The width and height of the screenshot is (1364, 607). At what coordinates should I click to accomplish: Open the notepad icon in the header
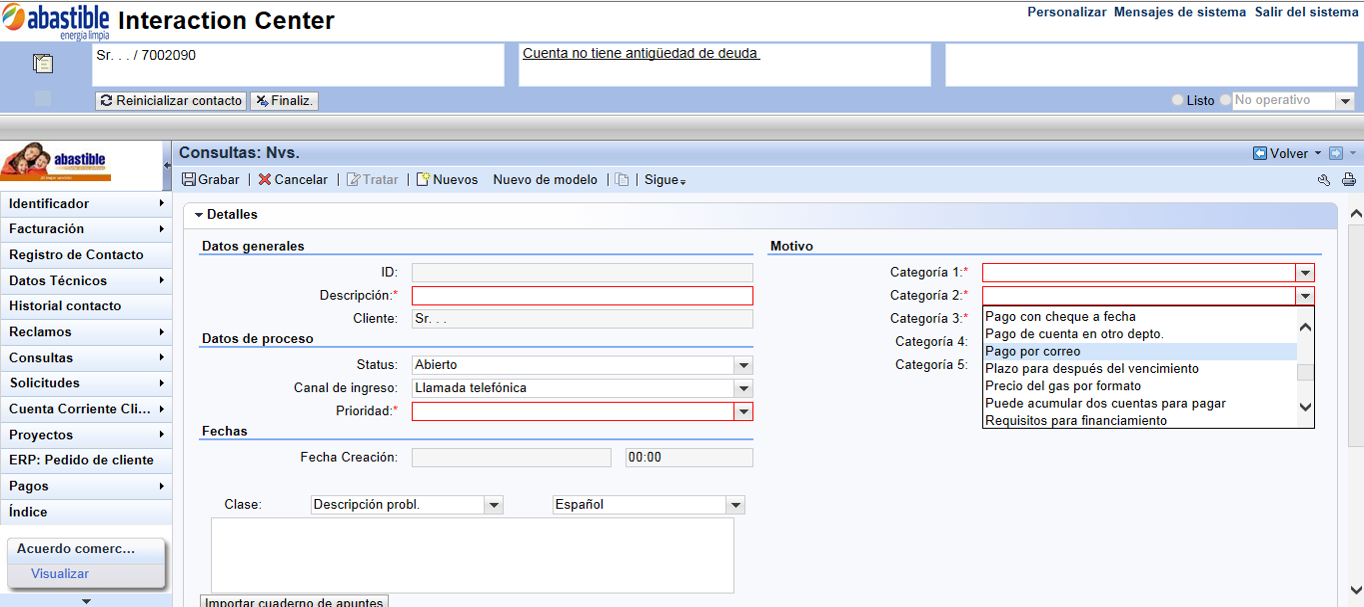[42, 64]
